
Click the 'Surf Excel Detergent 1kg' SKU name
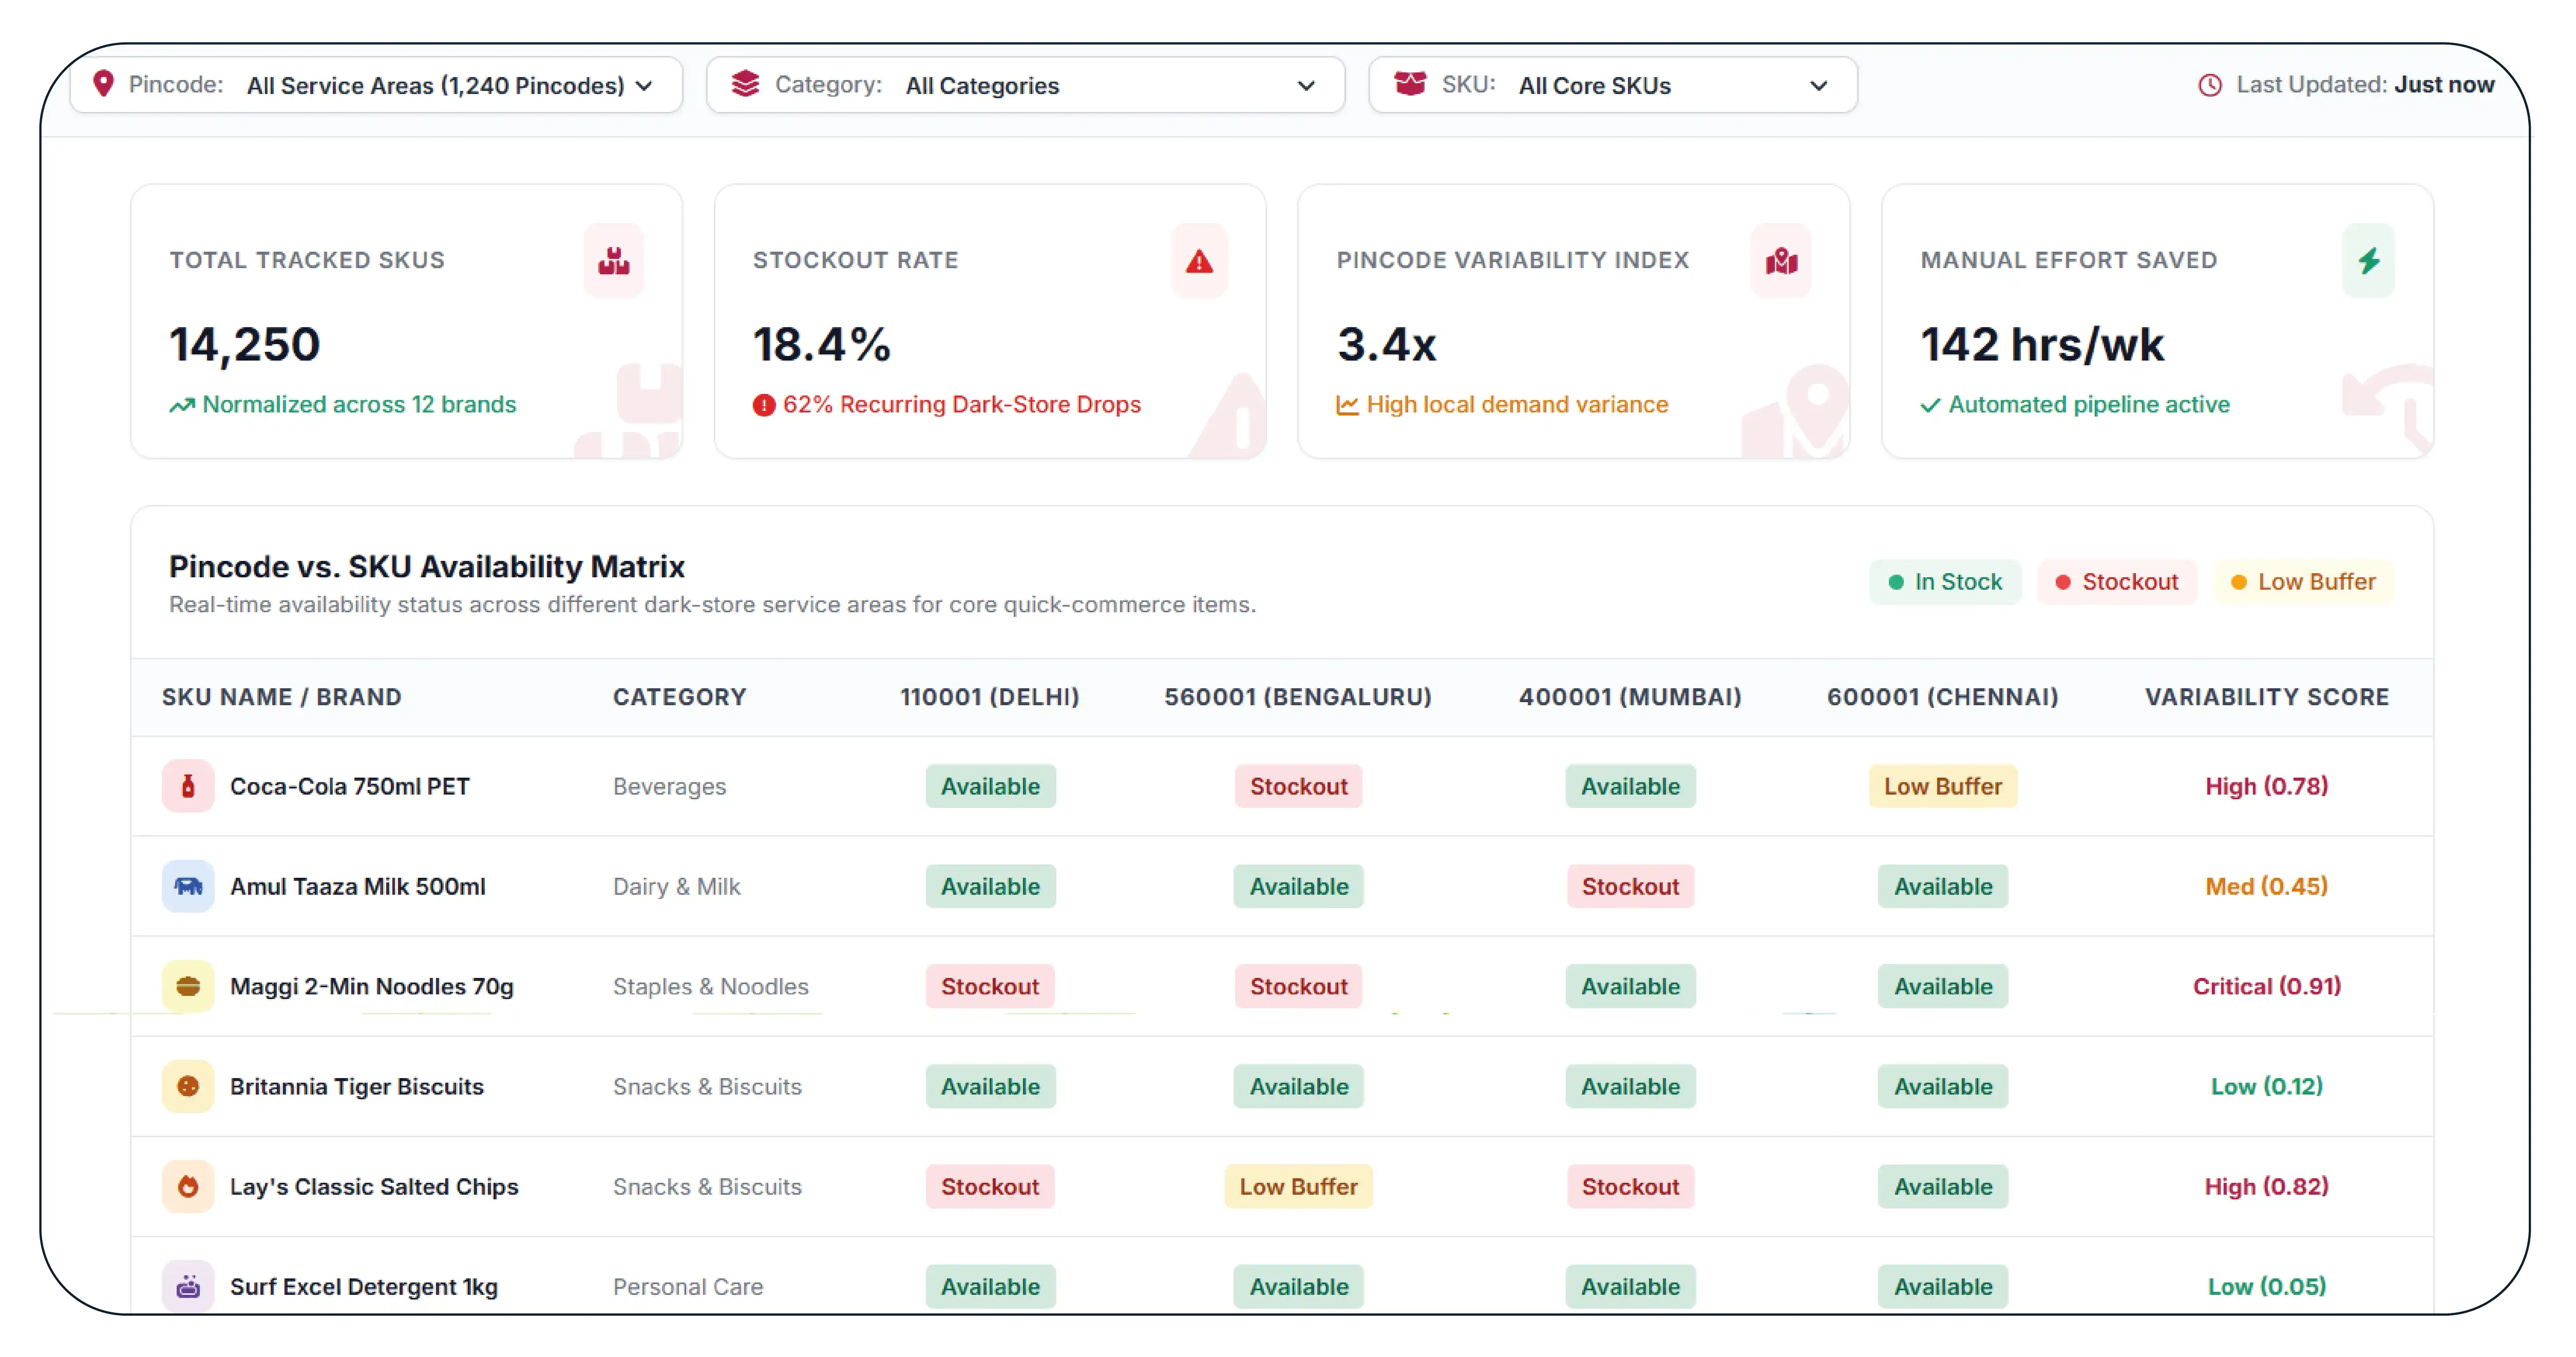pyautogui.click(x=364, y=1287)
